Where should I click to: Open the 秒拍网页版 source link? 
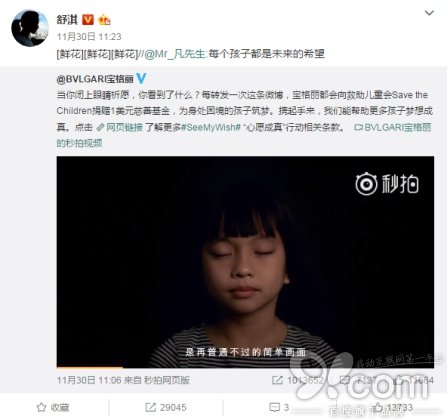(167, 380)
